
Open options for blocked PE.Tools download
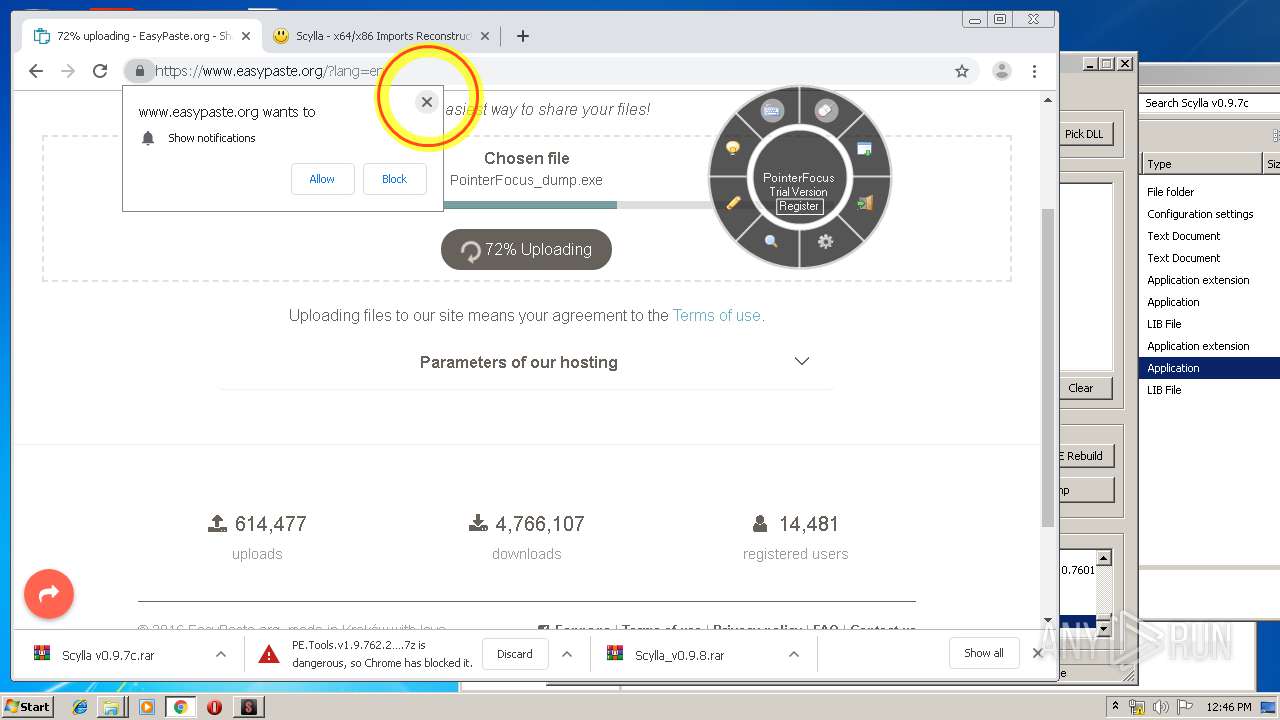coord(567,654)
